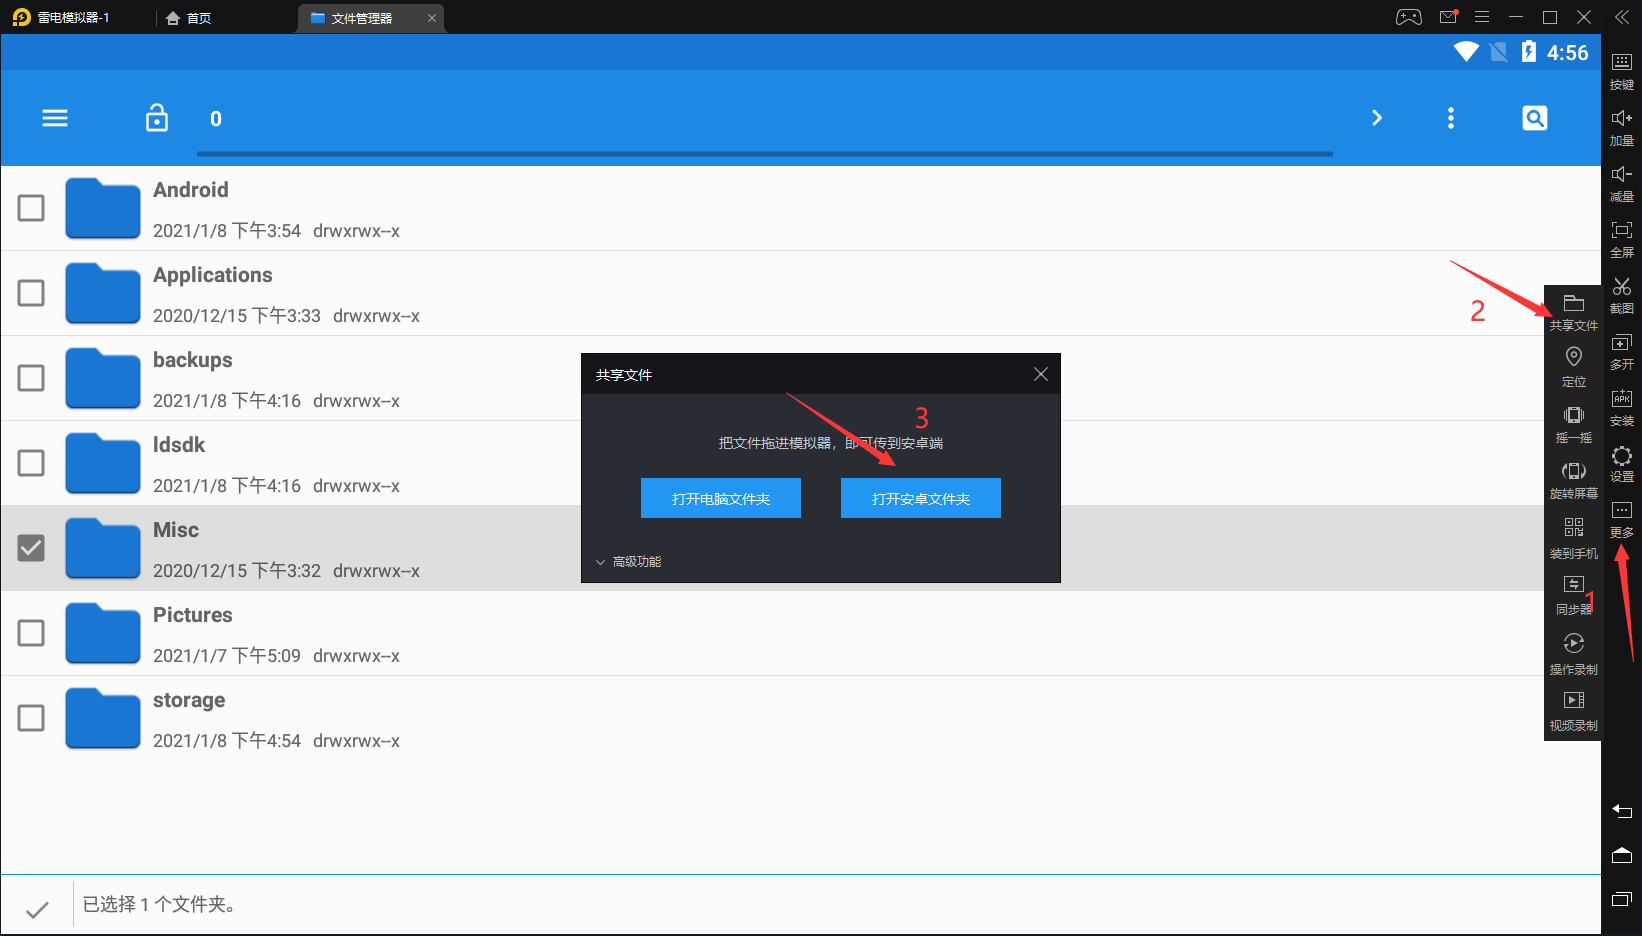This screenshot has width=1642, height=936.
Task: Uncheck the Misc folder checkbox
Action: [x=32, y=548]
